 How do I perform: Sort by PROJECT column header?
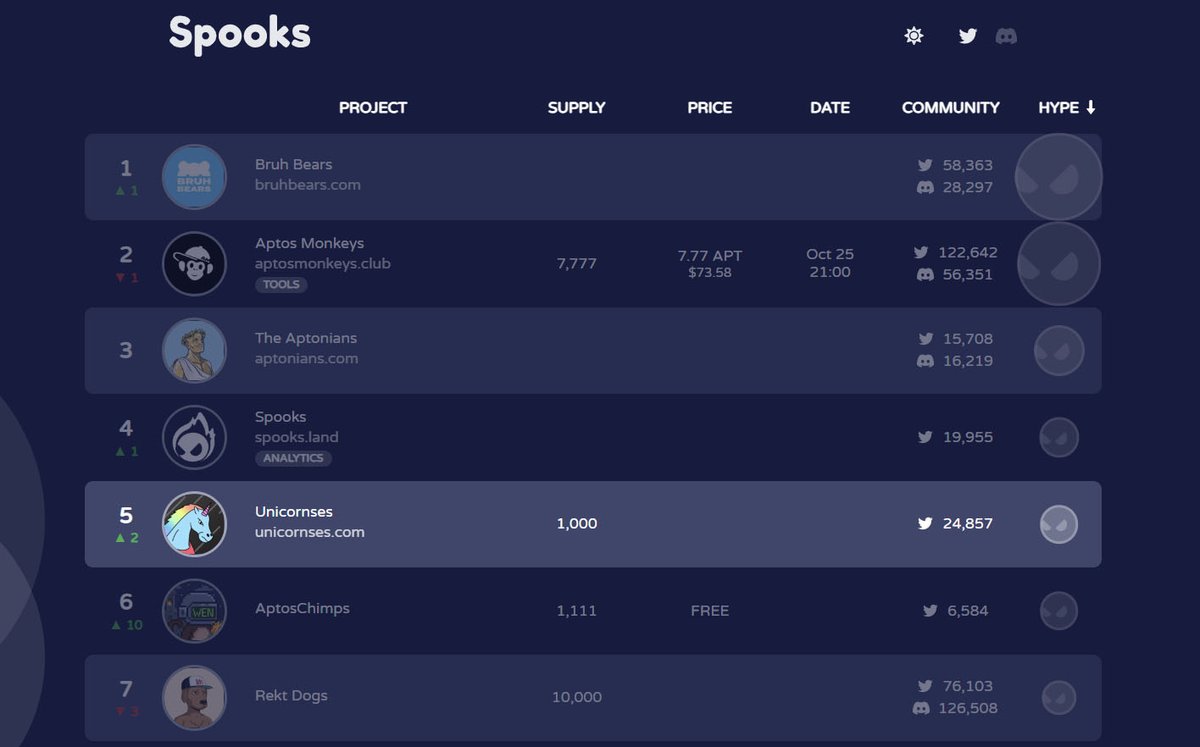pyautogui.click(x=373, y=107)
